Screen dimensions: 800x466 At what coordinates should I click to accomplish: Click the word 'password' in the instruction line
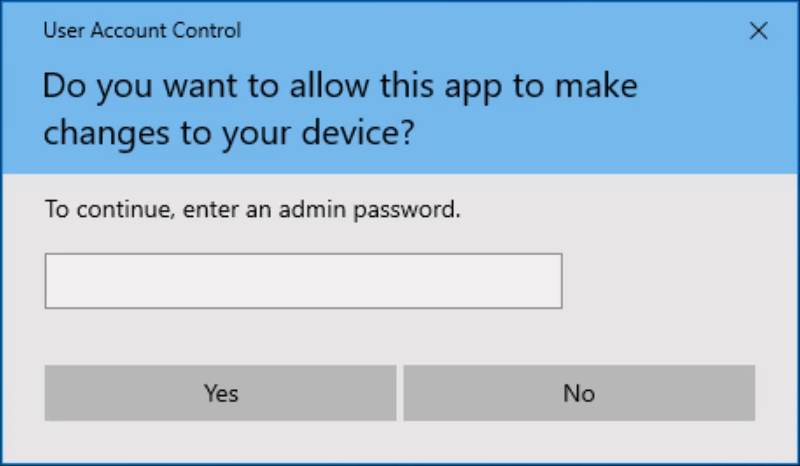pyautogui.click(x=411, y=212)
